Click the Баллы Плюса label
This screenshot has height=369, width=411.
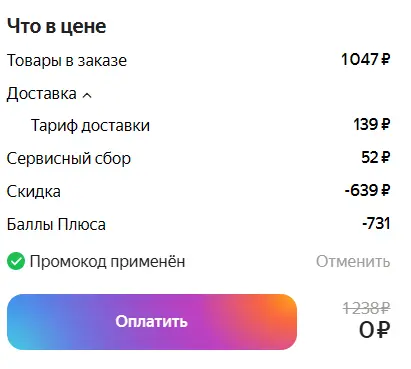click(56, 224)
